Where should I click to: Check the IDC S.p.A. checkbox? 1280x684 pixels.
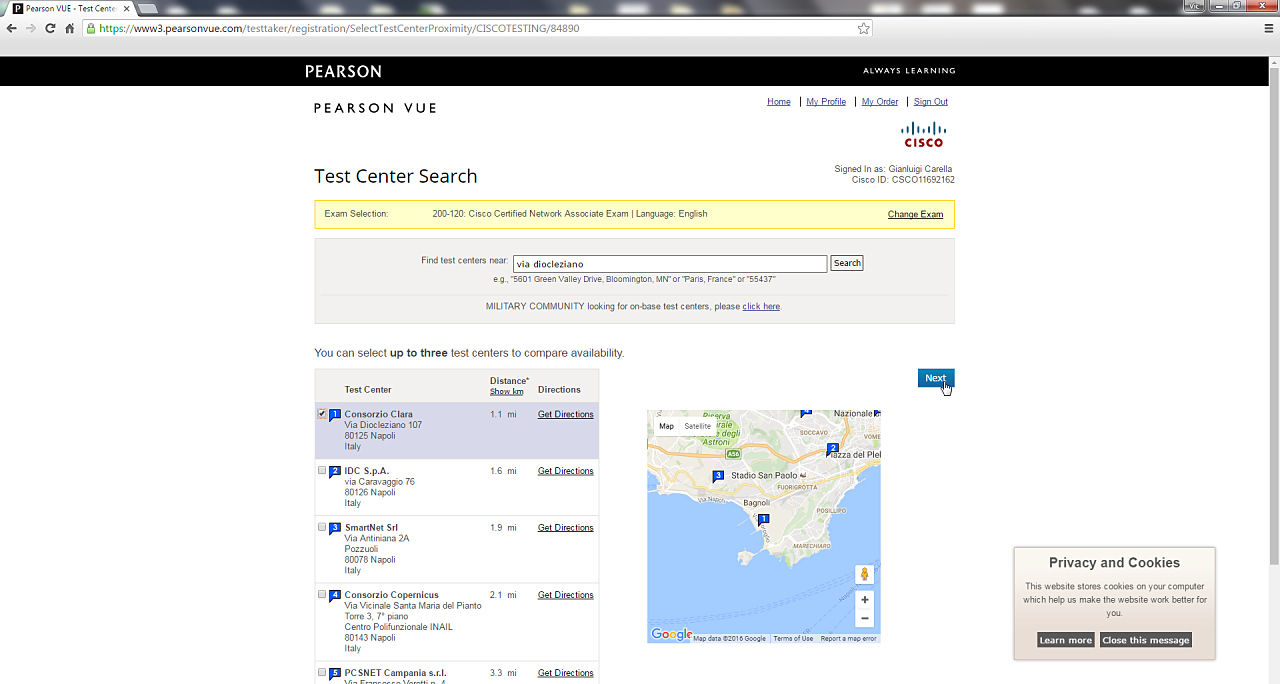(322, 470)
